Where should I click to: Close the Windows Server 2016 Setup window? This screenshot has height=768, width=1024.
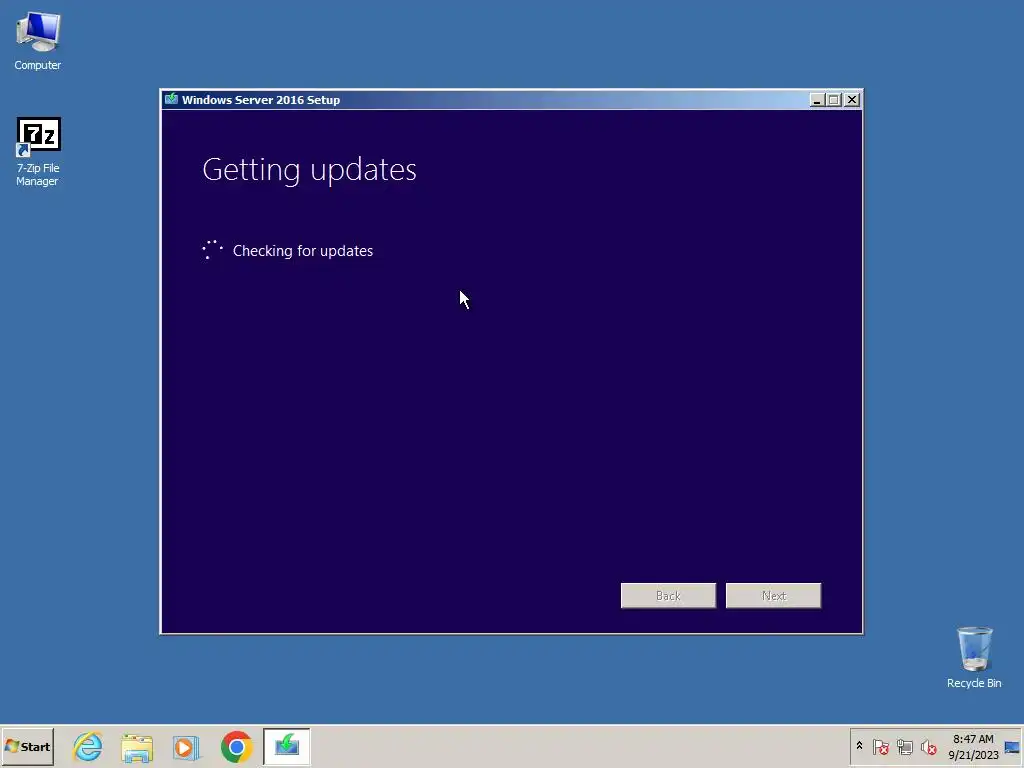(x=852, y=100)
